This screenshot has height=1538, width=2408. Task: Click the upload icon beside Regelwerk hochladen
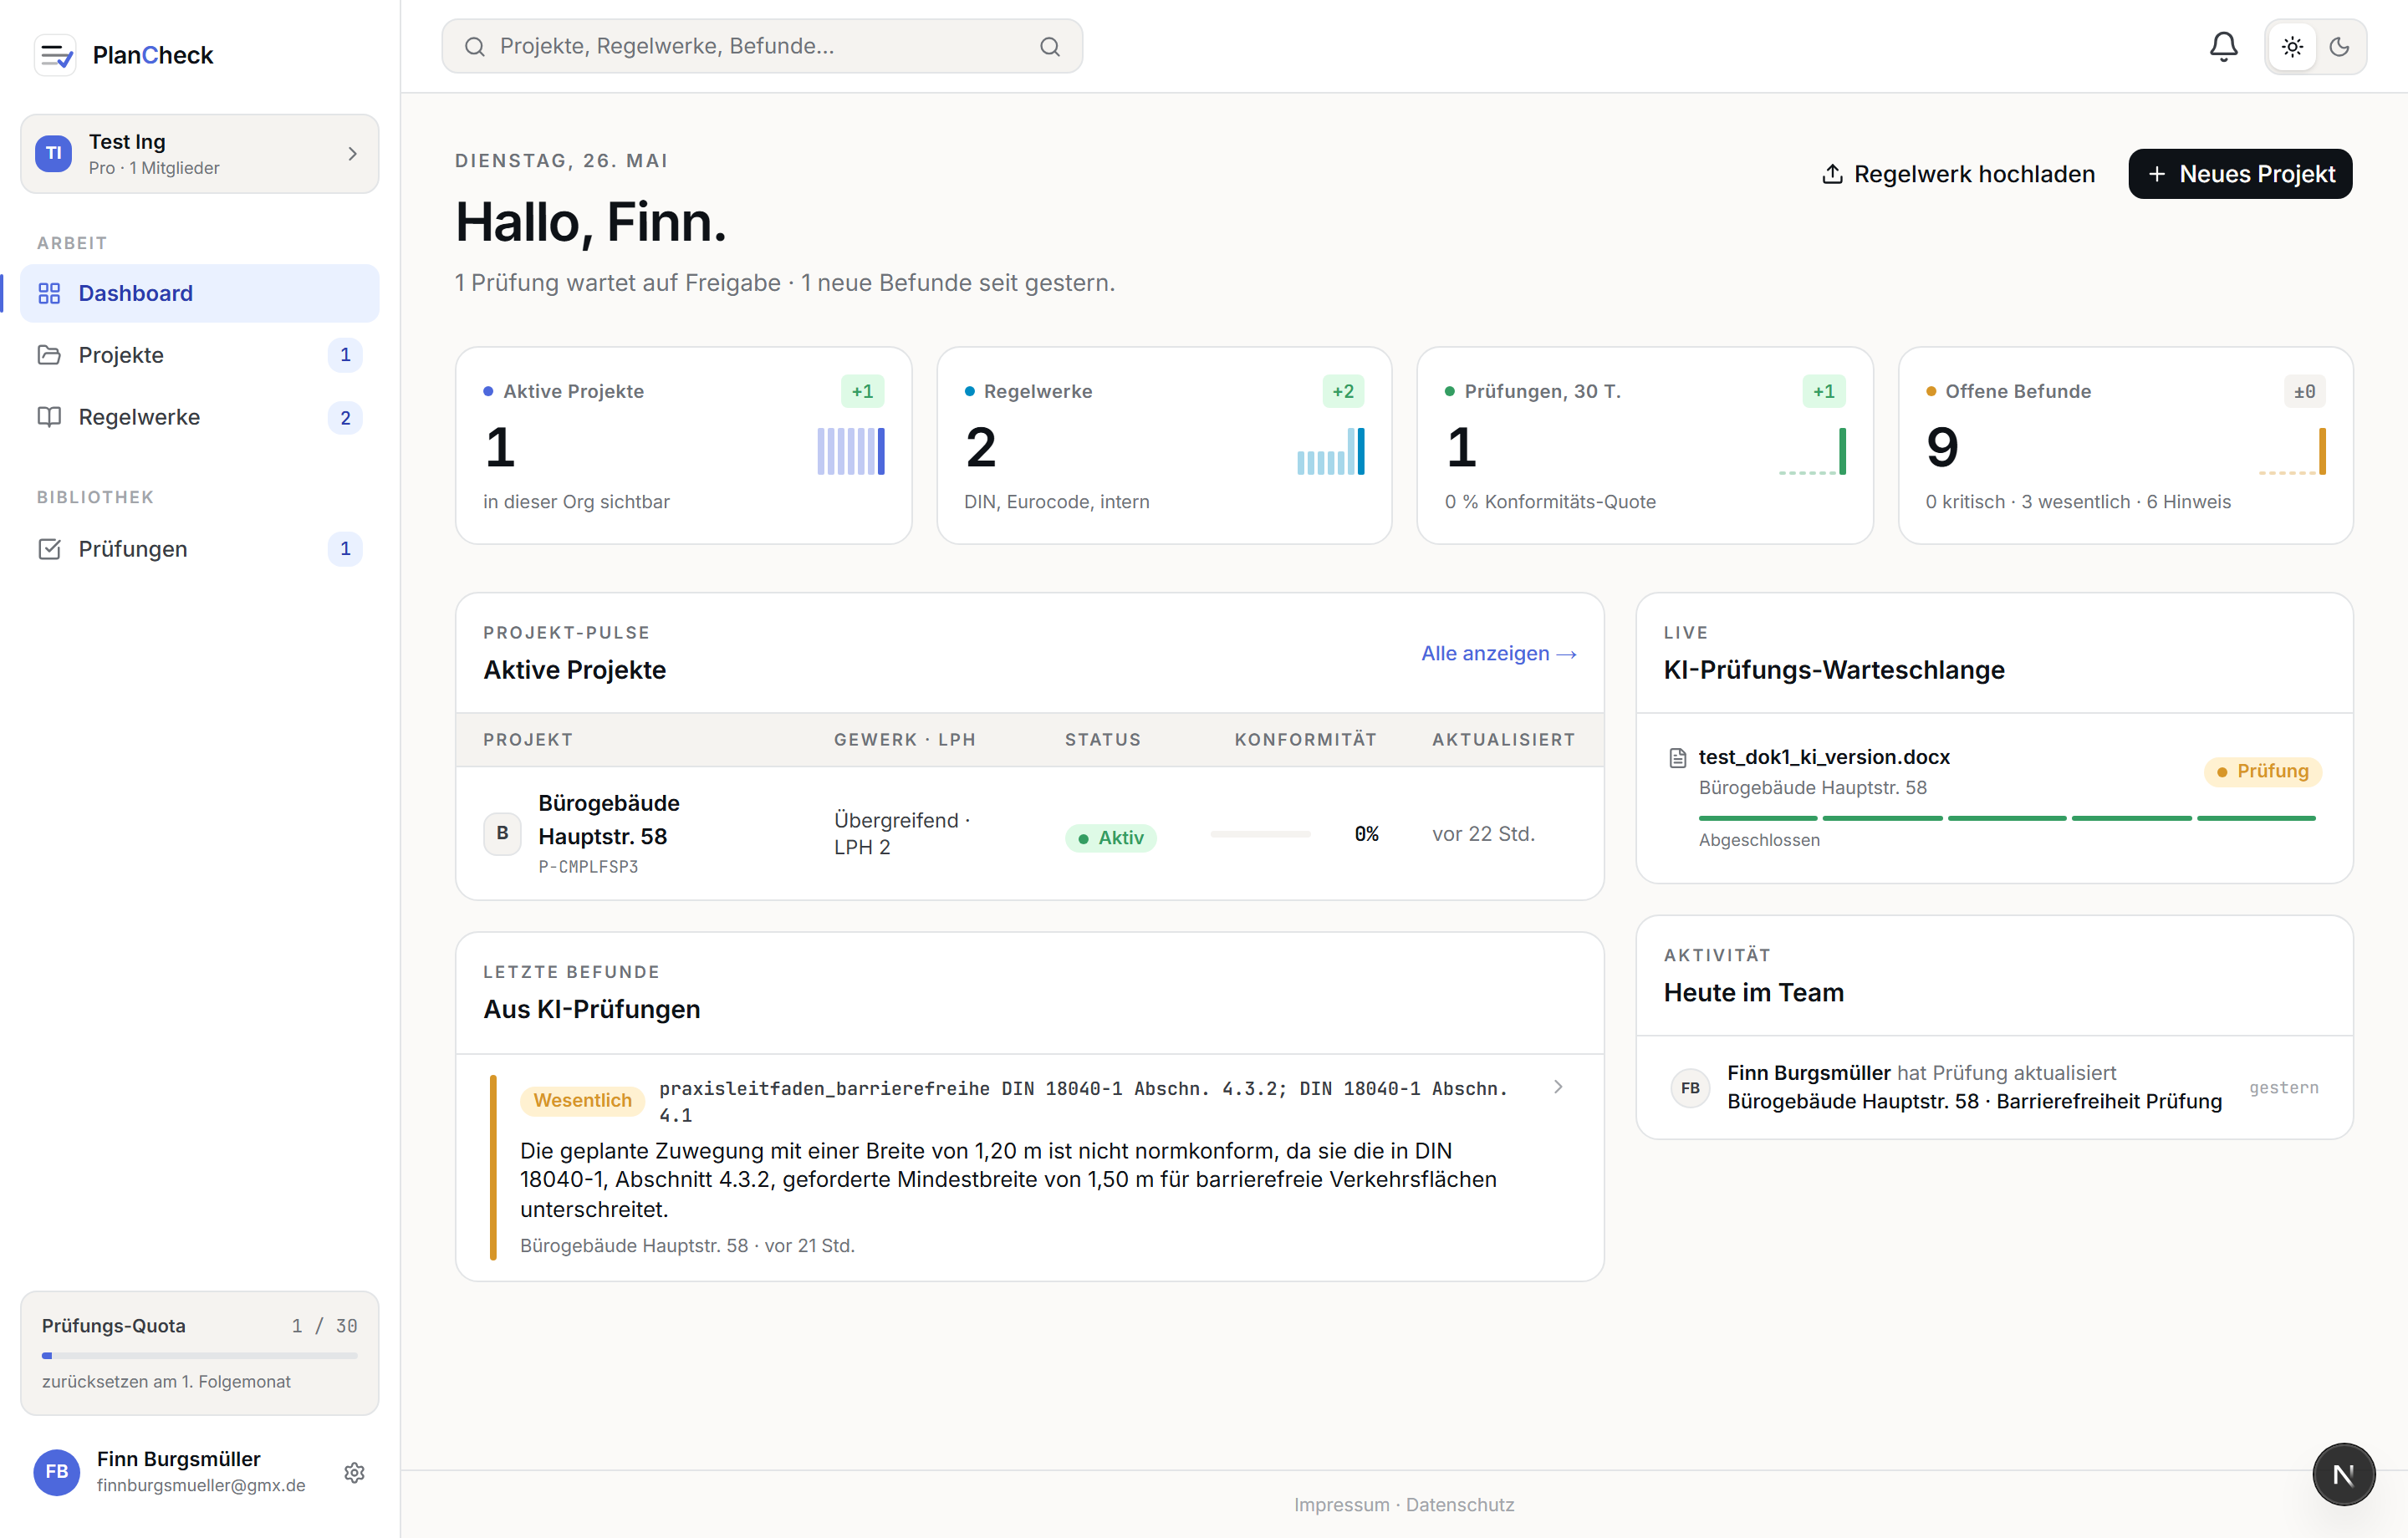pos(1832,174)
